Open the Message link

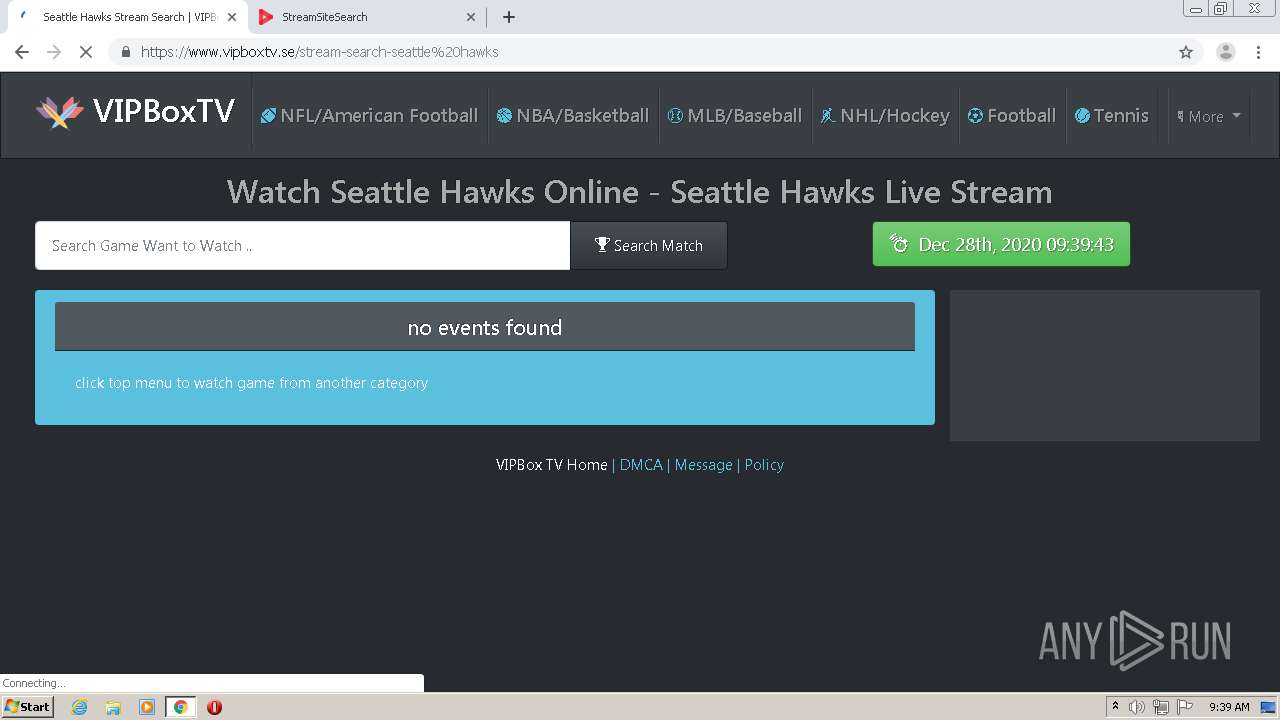coord(703,465)
